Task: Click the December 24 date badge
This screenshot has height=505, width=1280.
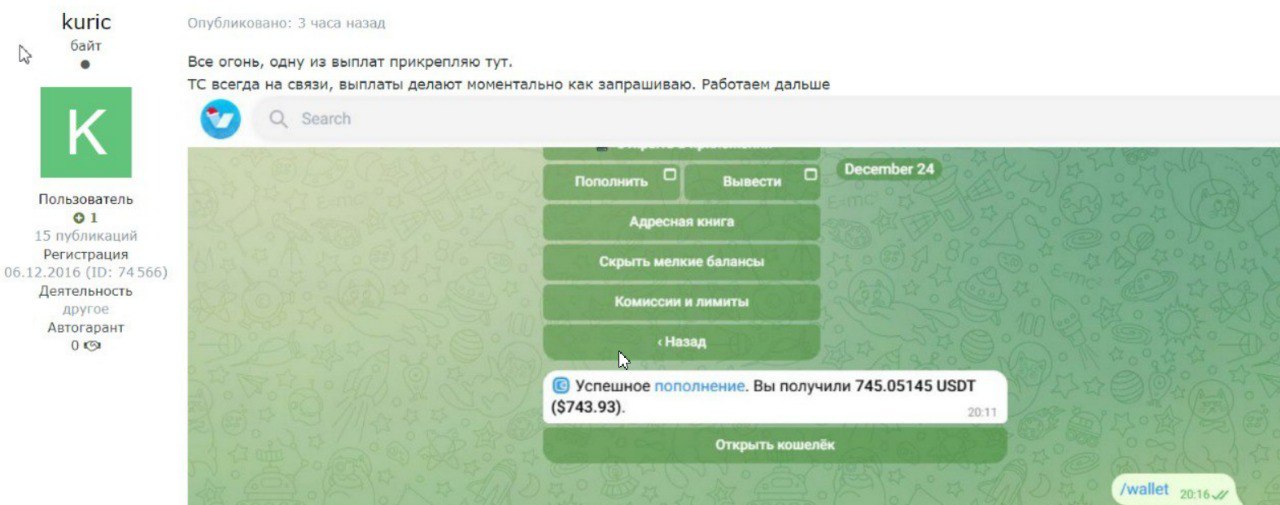Action: [889, 169]
